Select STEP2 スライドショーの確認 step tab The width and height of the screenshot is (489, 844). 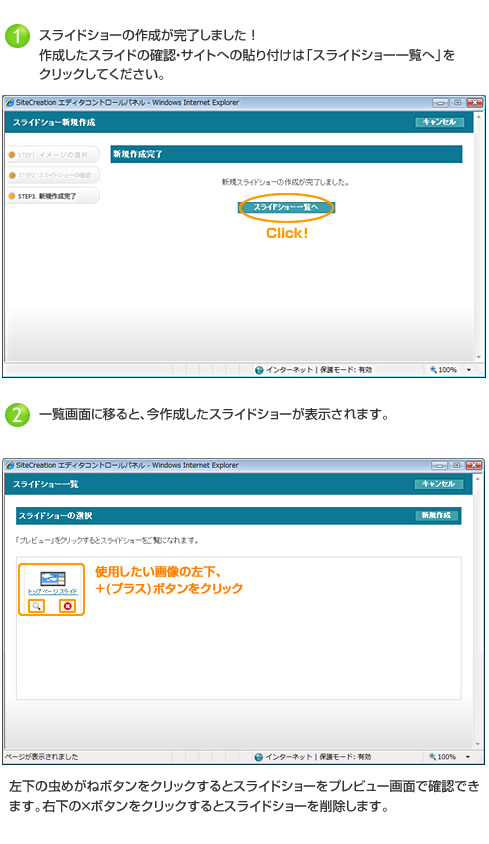(52, 175)
